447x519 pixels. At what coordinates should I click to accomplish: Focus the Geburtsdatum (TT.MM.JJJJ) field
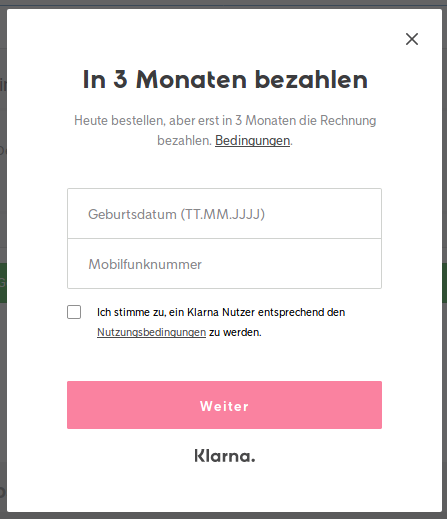coord(224,213)
